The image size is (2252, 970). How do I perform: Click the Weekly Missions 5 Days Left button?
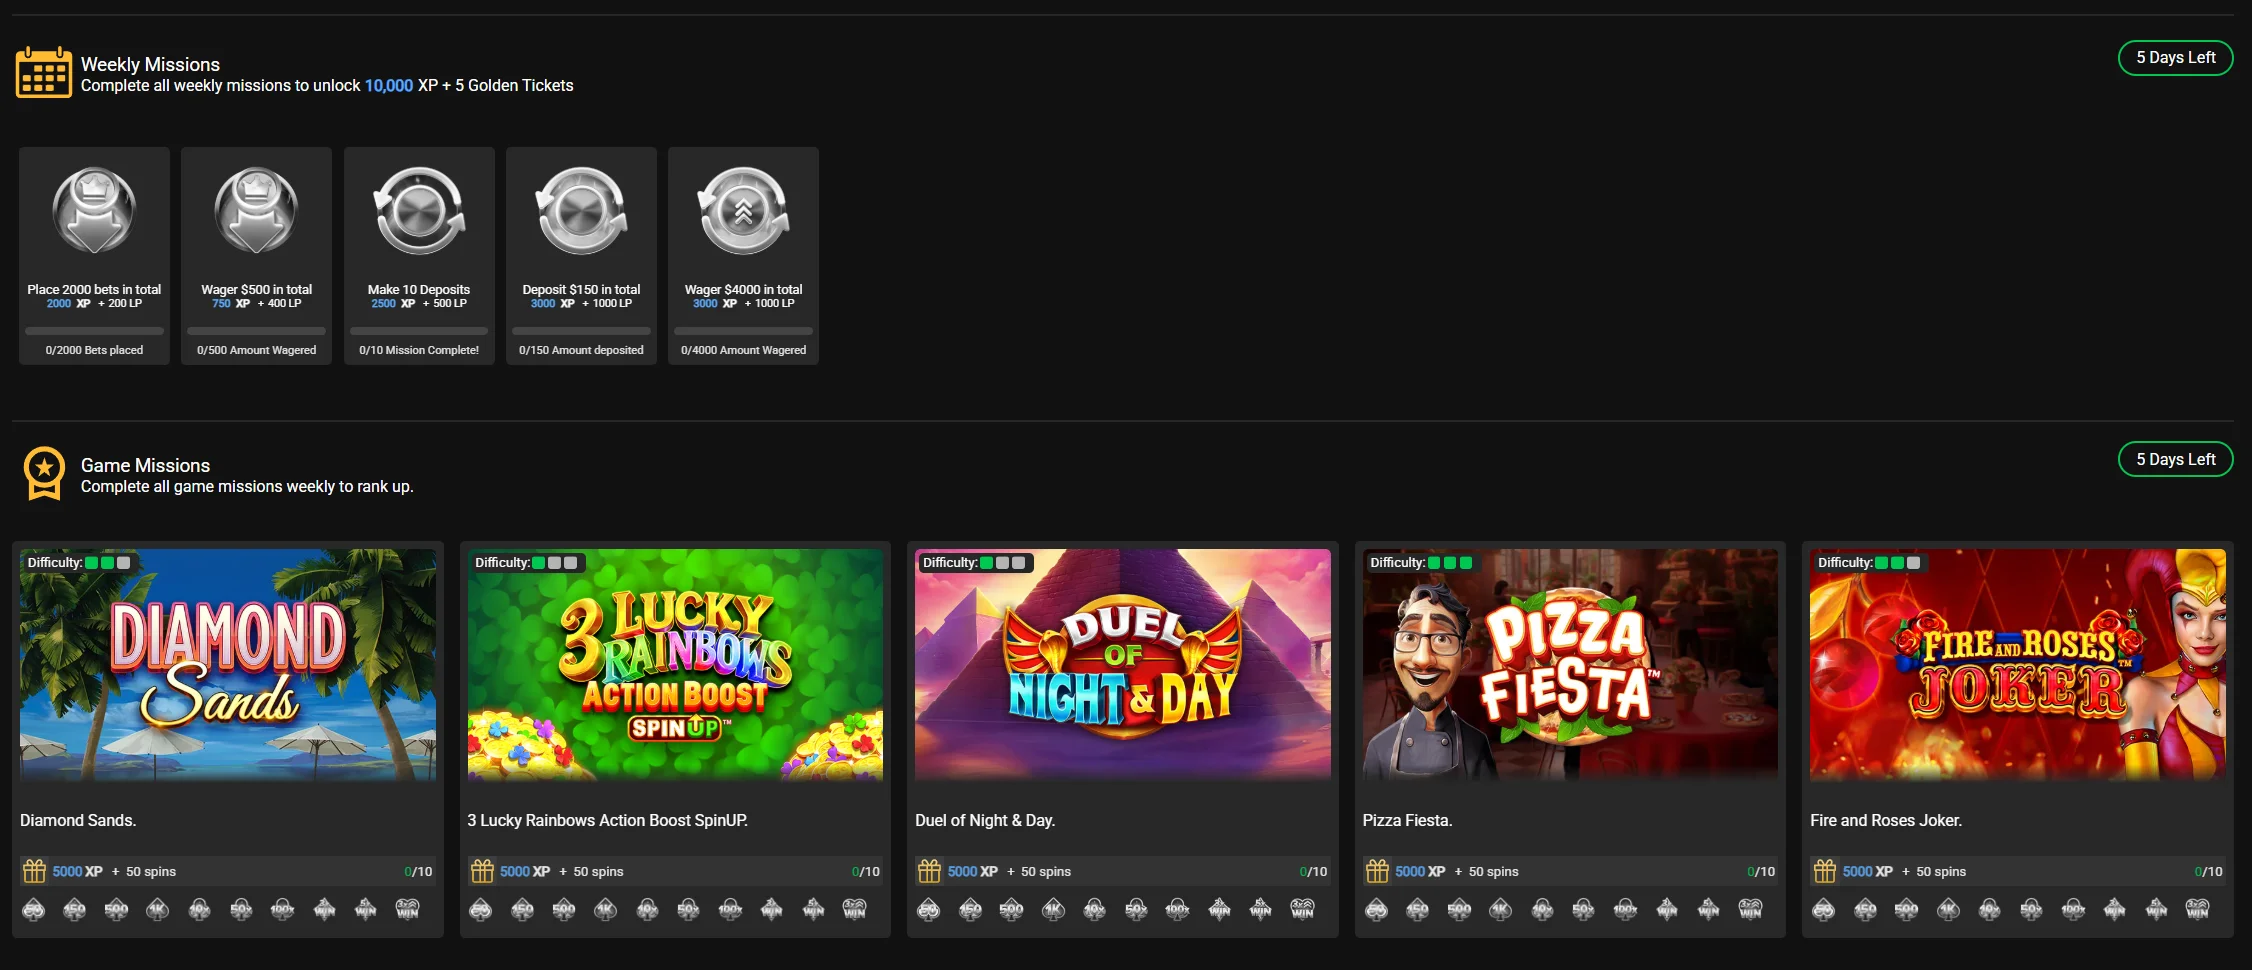[x=2176, y=58]
